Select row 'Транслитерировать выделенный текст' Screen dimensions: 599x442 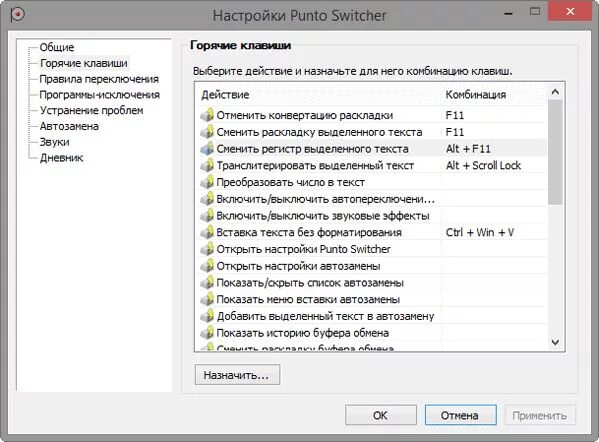(372, 165)
